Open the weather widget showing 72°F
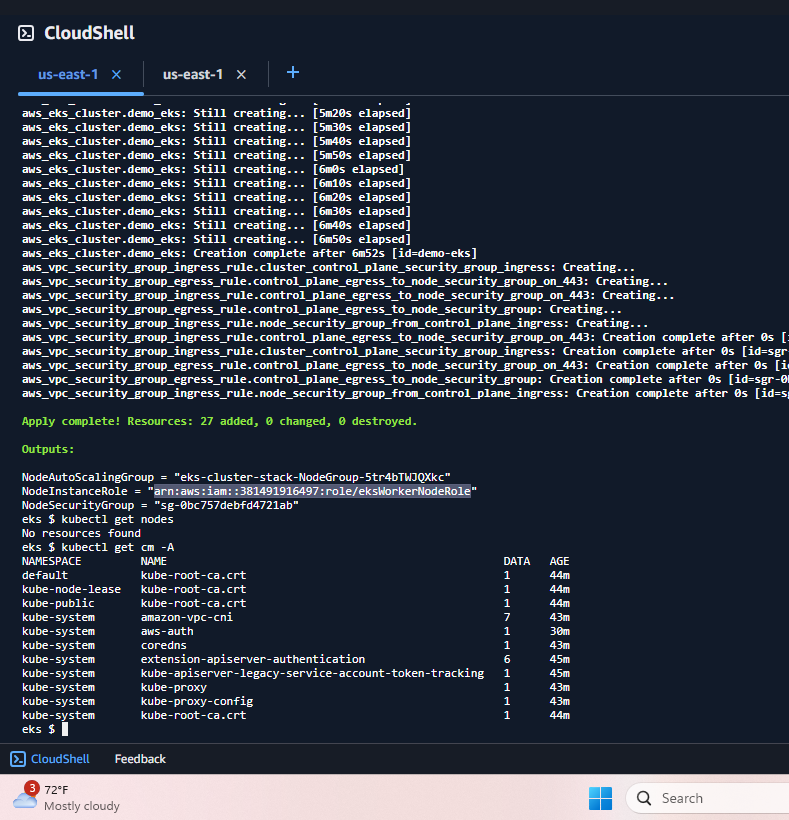The image size is (789, 820). pos(66,798)
